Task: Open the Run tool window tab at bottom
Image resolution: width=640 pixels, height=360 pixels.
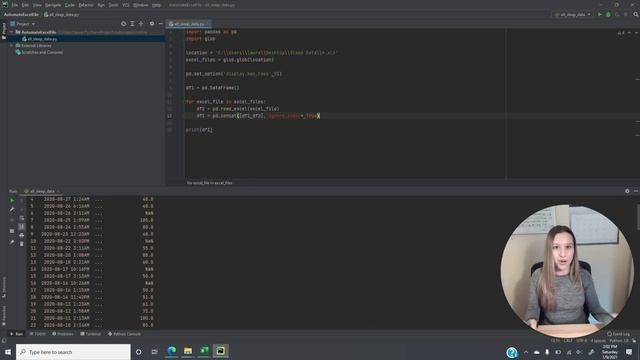Action: (16, 334)
